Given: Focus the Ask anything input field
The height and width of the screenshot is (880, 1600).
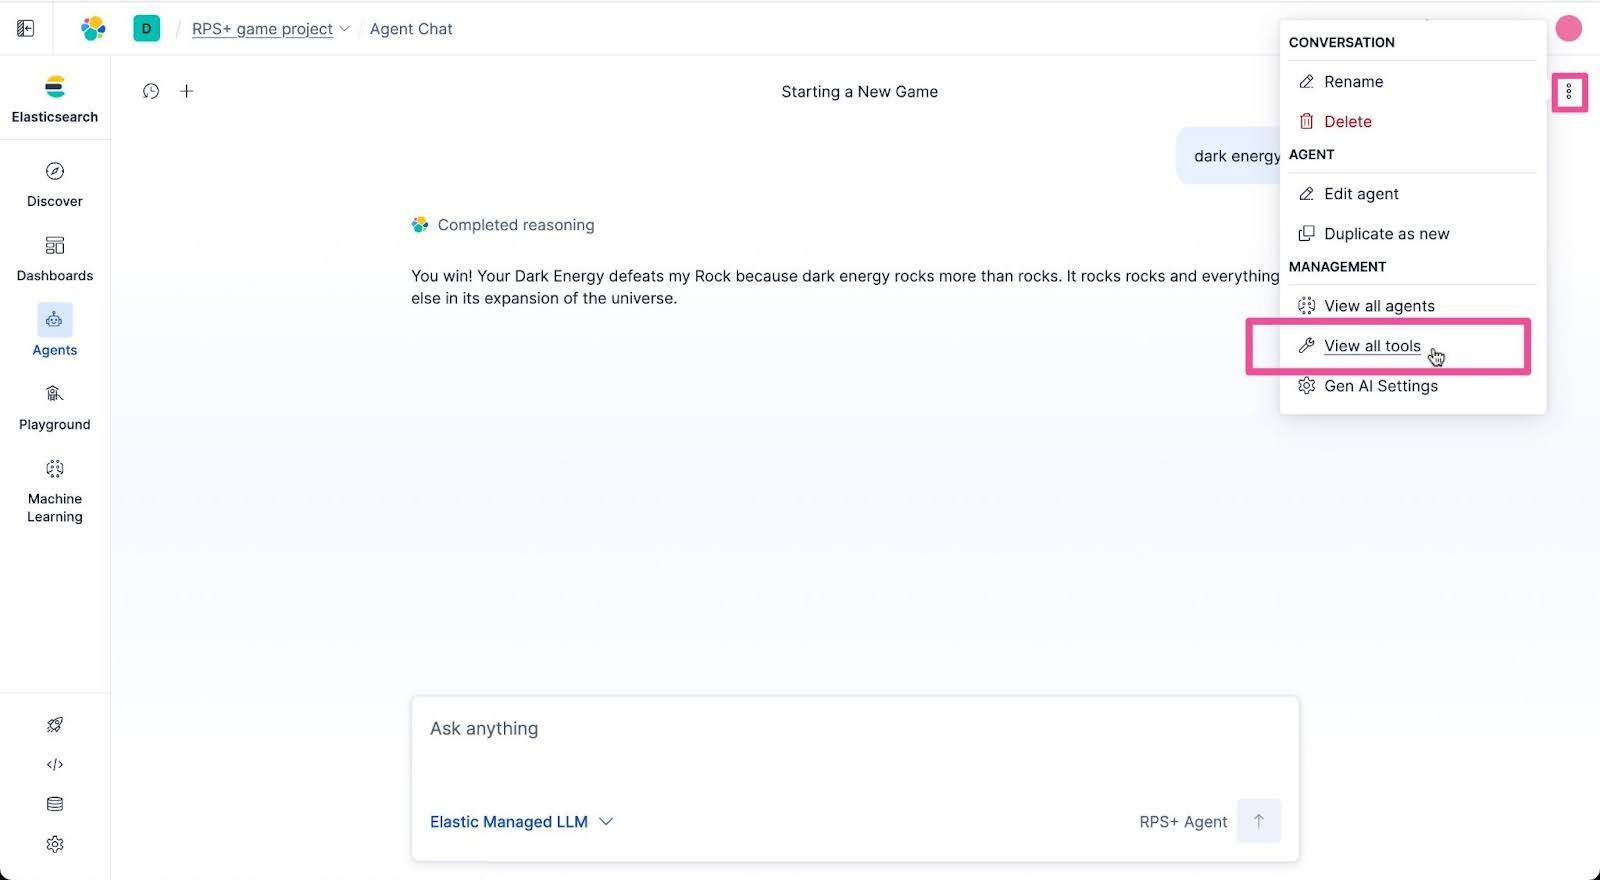Looking at the screenshot, I should point(855,745).
